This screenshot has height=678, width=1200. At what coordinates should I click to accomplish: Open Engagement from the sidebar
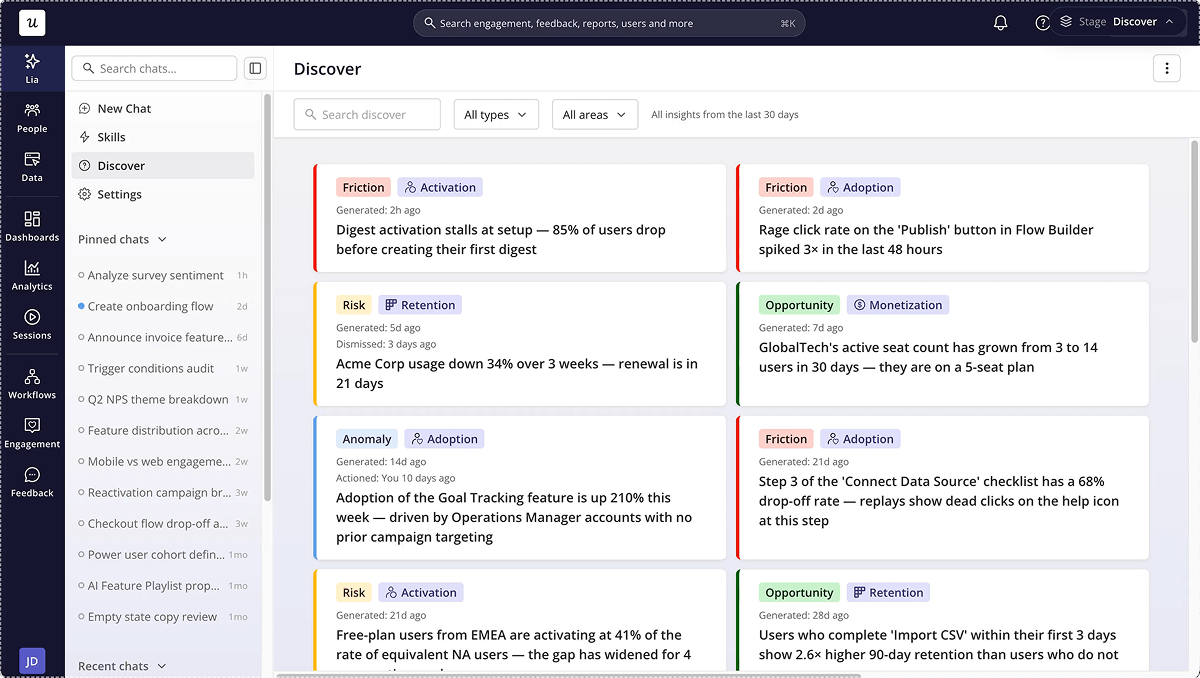click(32, 433)
